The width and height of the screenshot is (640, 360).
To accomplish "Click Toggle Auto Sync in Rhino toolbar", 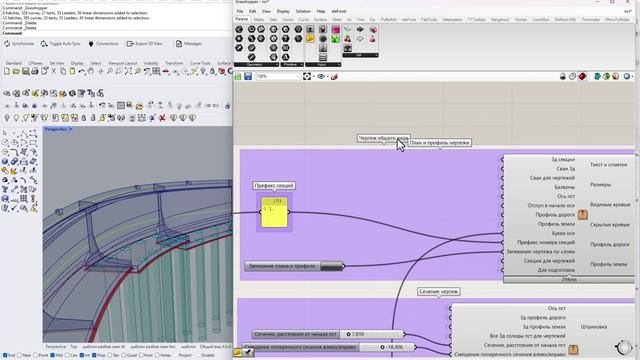I will click(60, 44).
